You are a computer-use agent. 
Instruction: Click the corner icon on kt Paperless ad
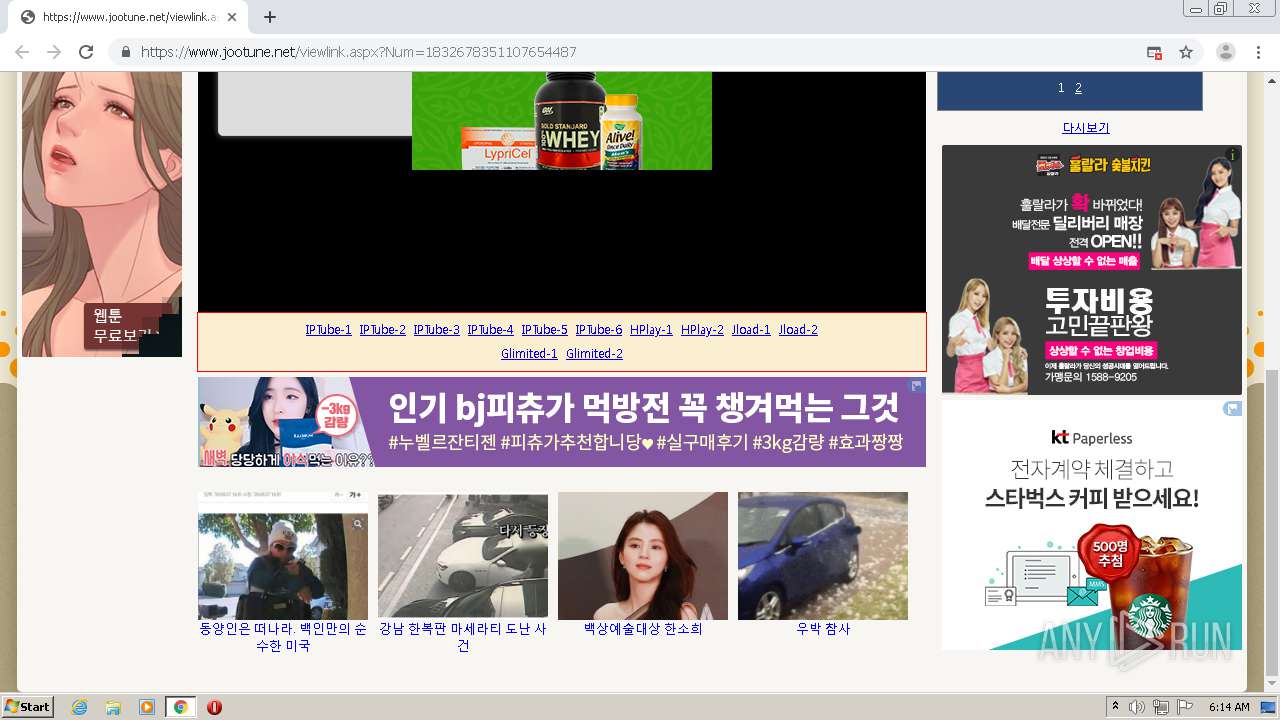(x=1233, y=408)
